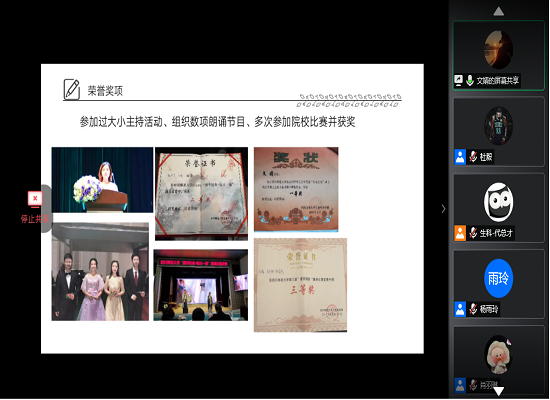Click the blue user icon beside 杜毅
The width and height of the screenshot is (550, 400).
tap(460, 157)
